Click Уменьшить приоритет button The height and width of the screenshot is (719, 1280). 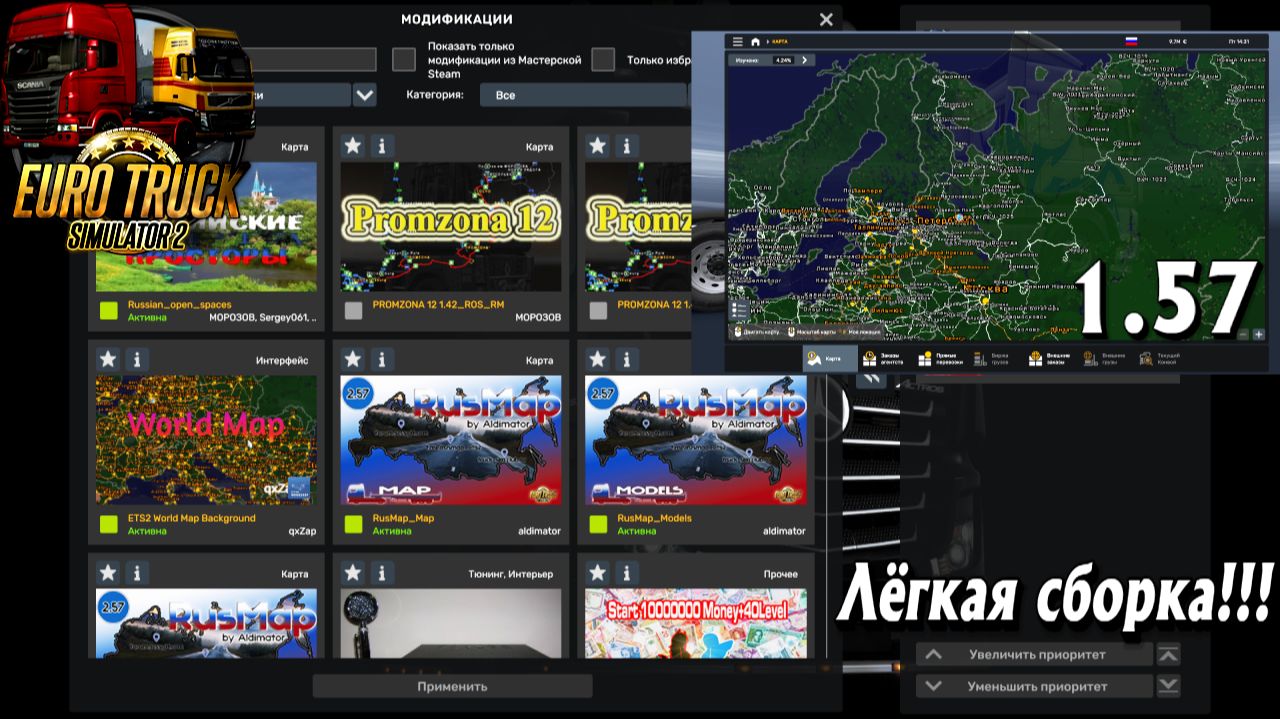click(x=1034, y=686)
